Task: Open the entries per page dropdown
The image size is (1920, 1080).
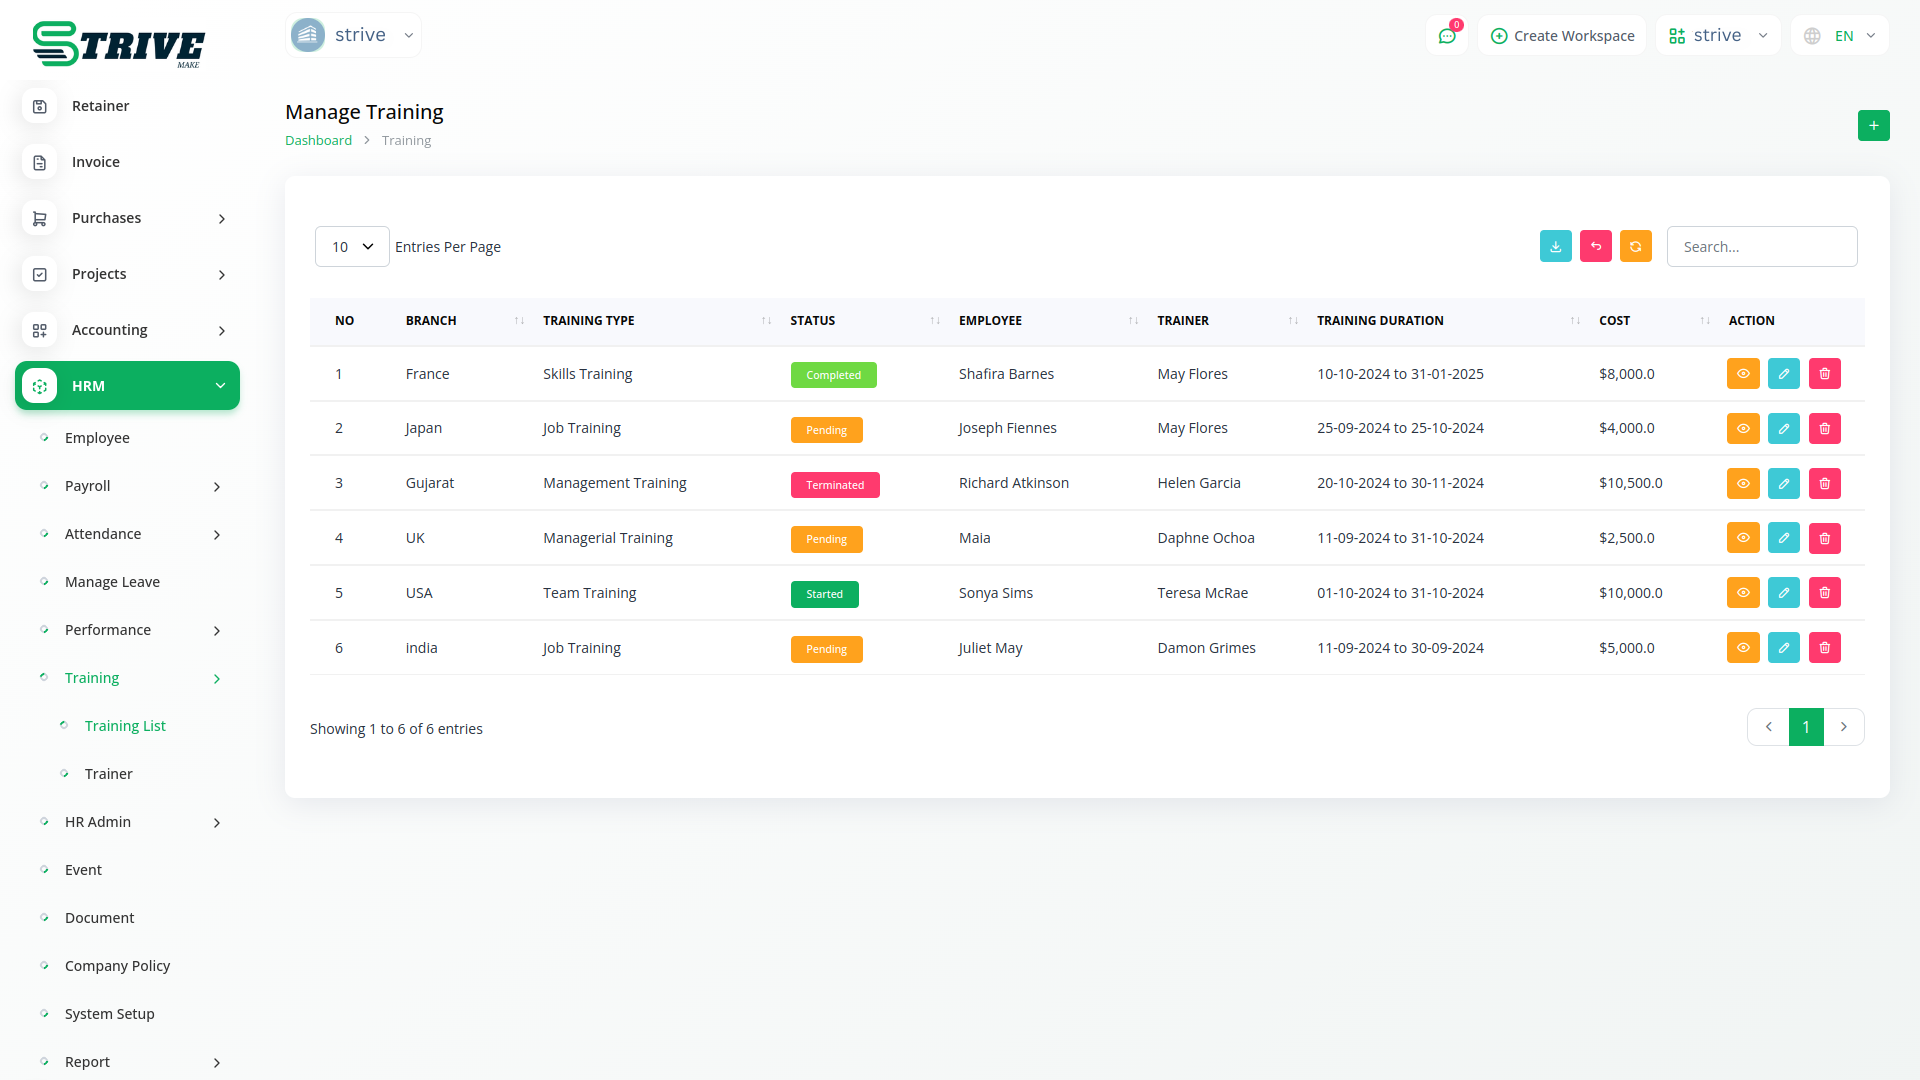Action: [352, 247]
